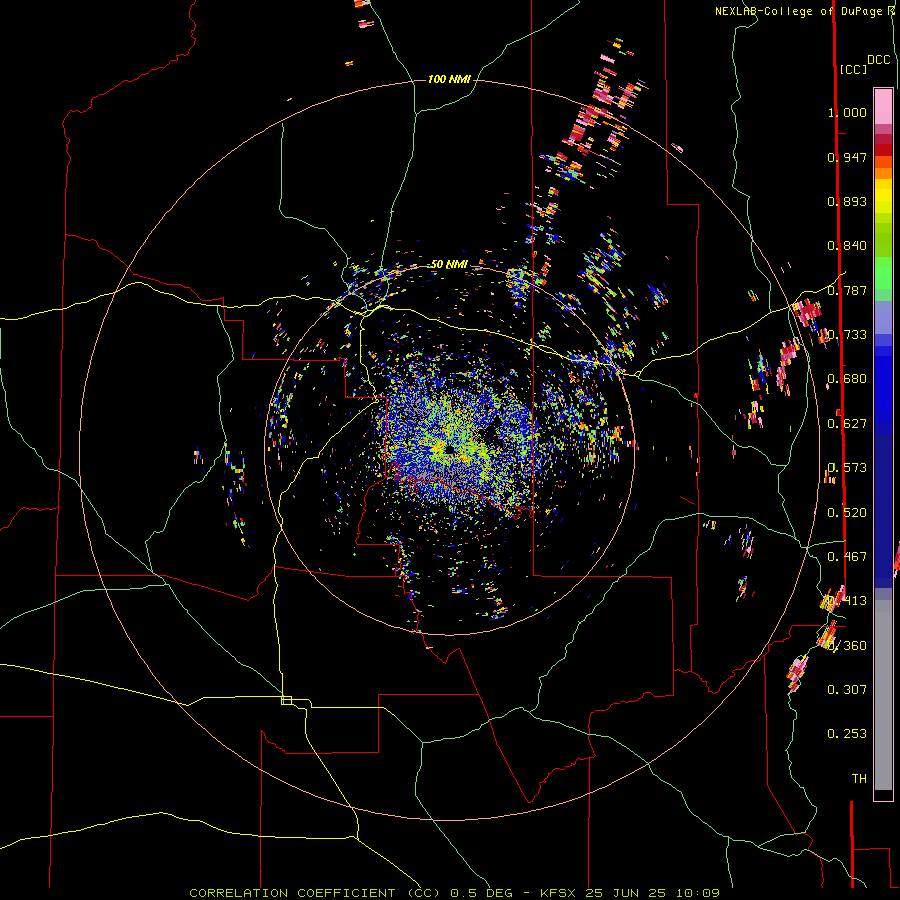Click the 0.840 legend value

[x=847, y=246]
